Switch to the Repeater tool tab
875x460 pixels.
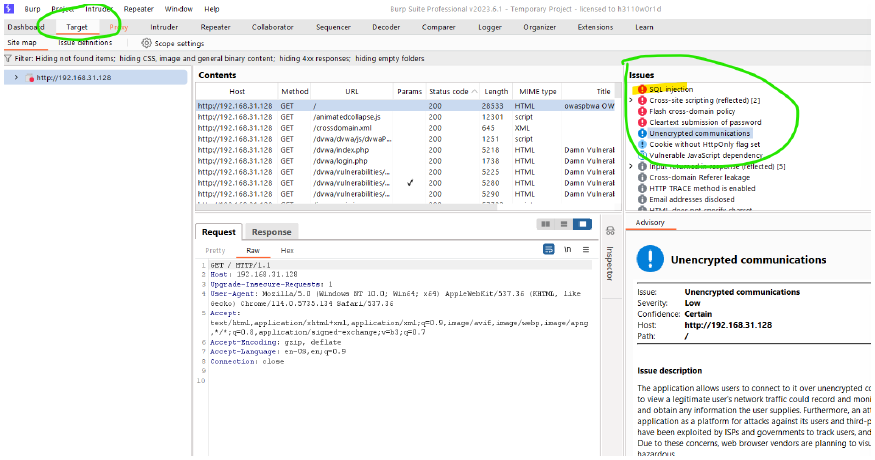[215, 27]
